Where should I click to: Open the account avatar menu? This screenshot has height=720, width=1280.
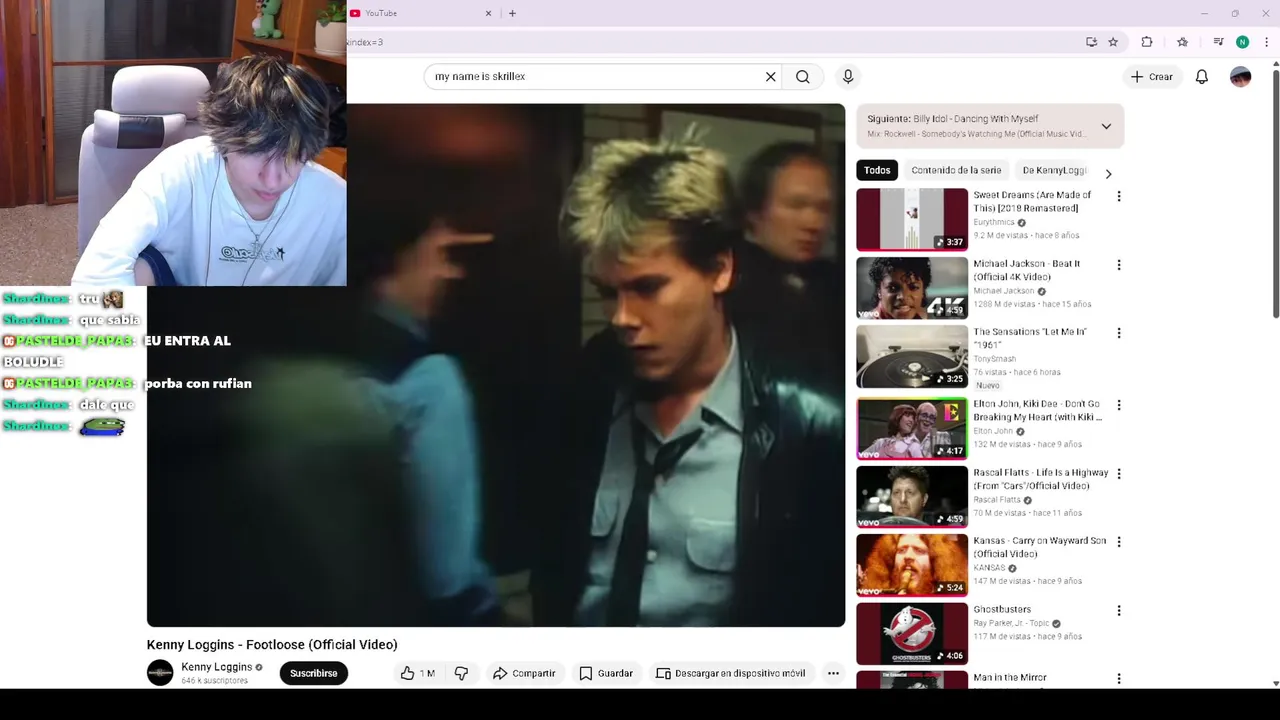pyautogui.click(x=1240, y=77)
